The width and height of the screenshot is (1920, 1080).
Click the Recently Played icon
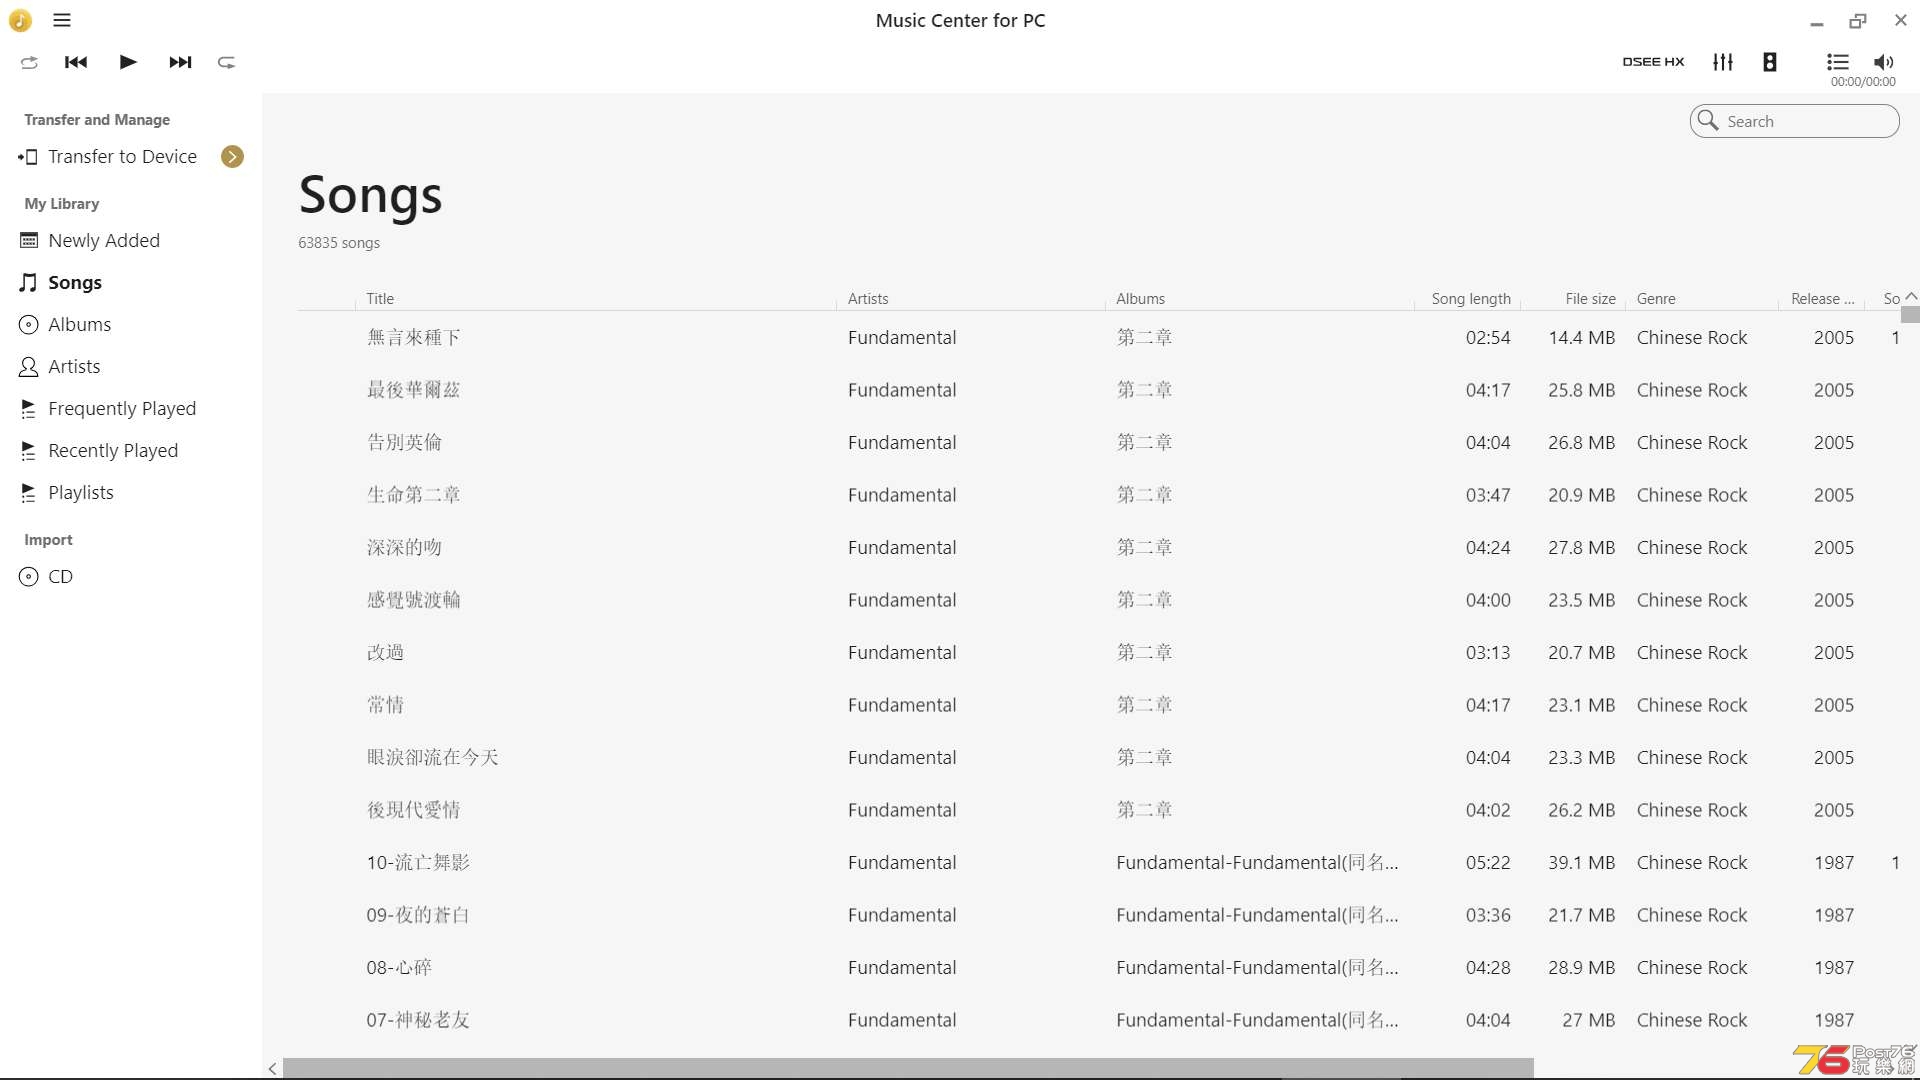tap(29, 451)
